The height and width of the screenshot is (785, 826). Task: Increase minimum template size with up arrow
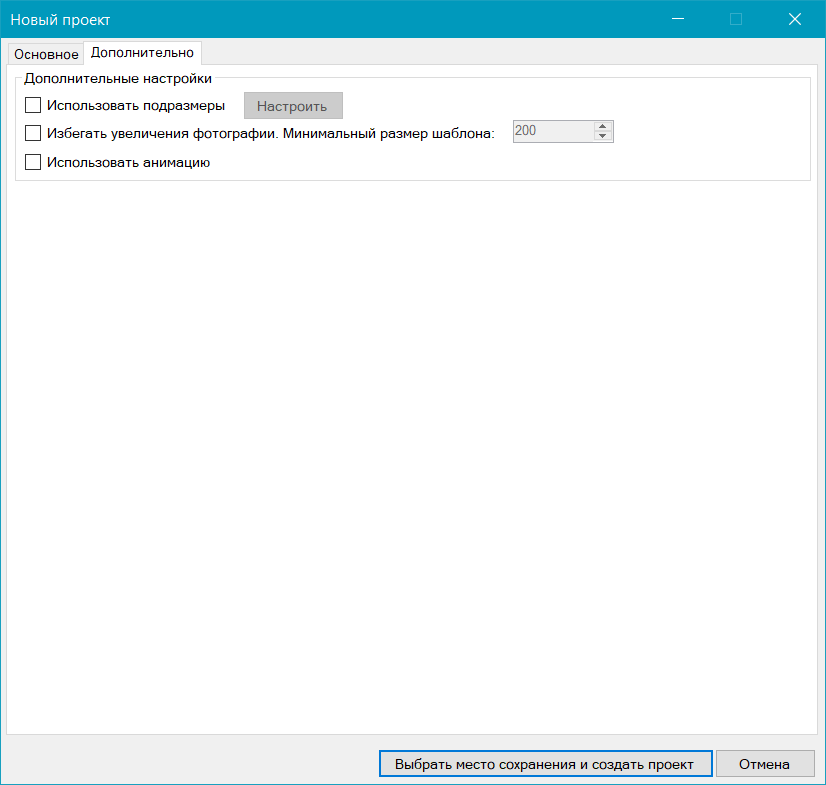click(602, 126)
